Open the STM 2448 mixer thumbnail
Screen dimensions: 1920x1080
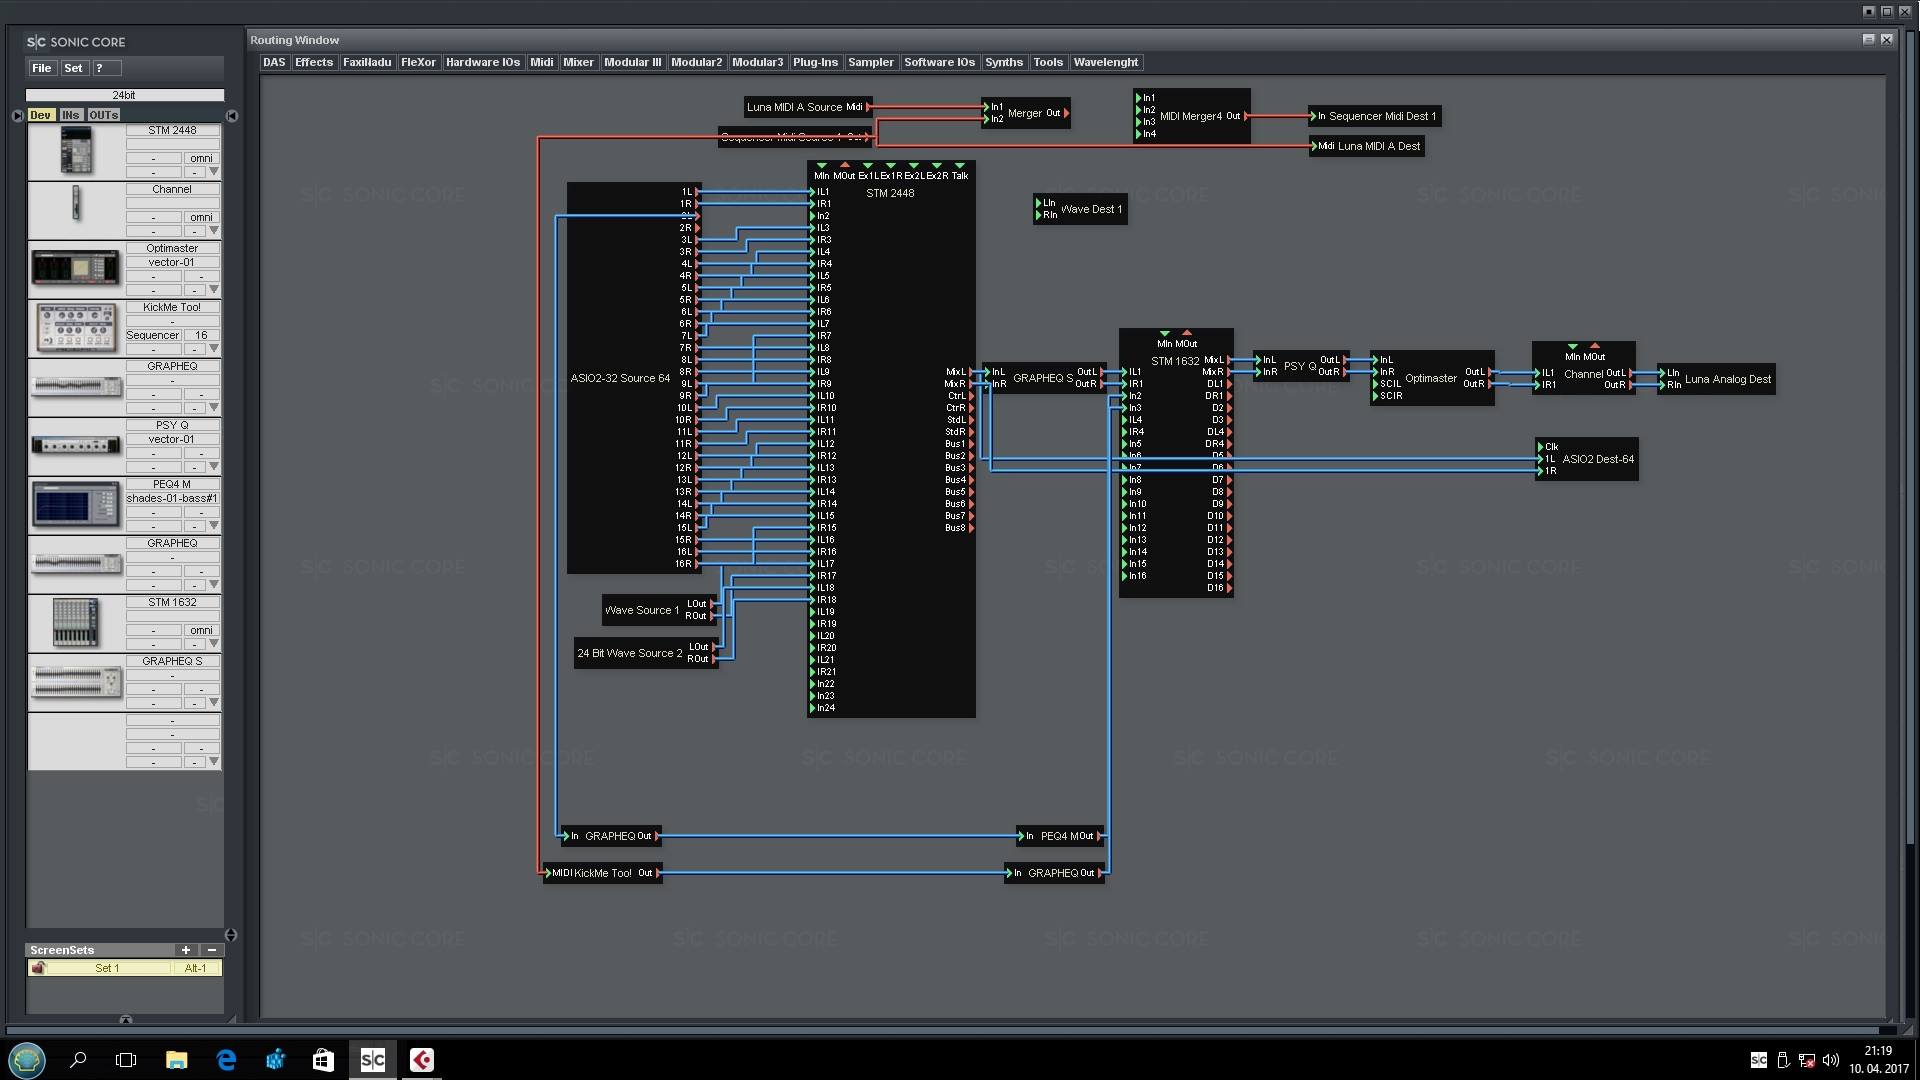click(76, 152)
